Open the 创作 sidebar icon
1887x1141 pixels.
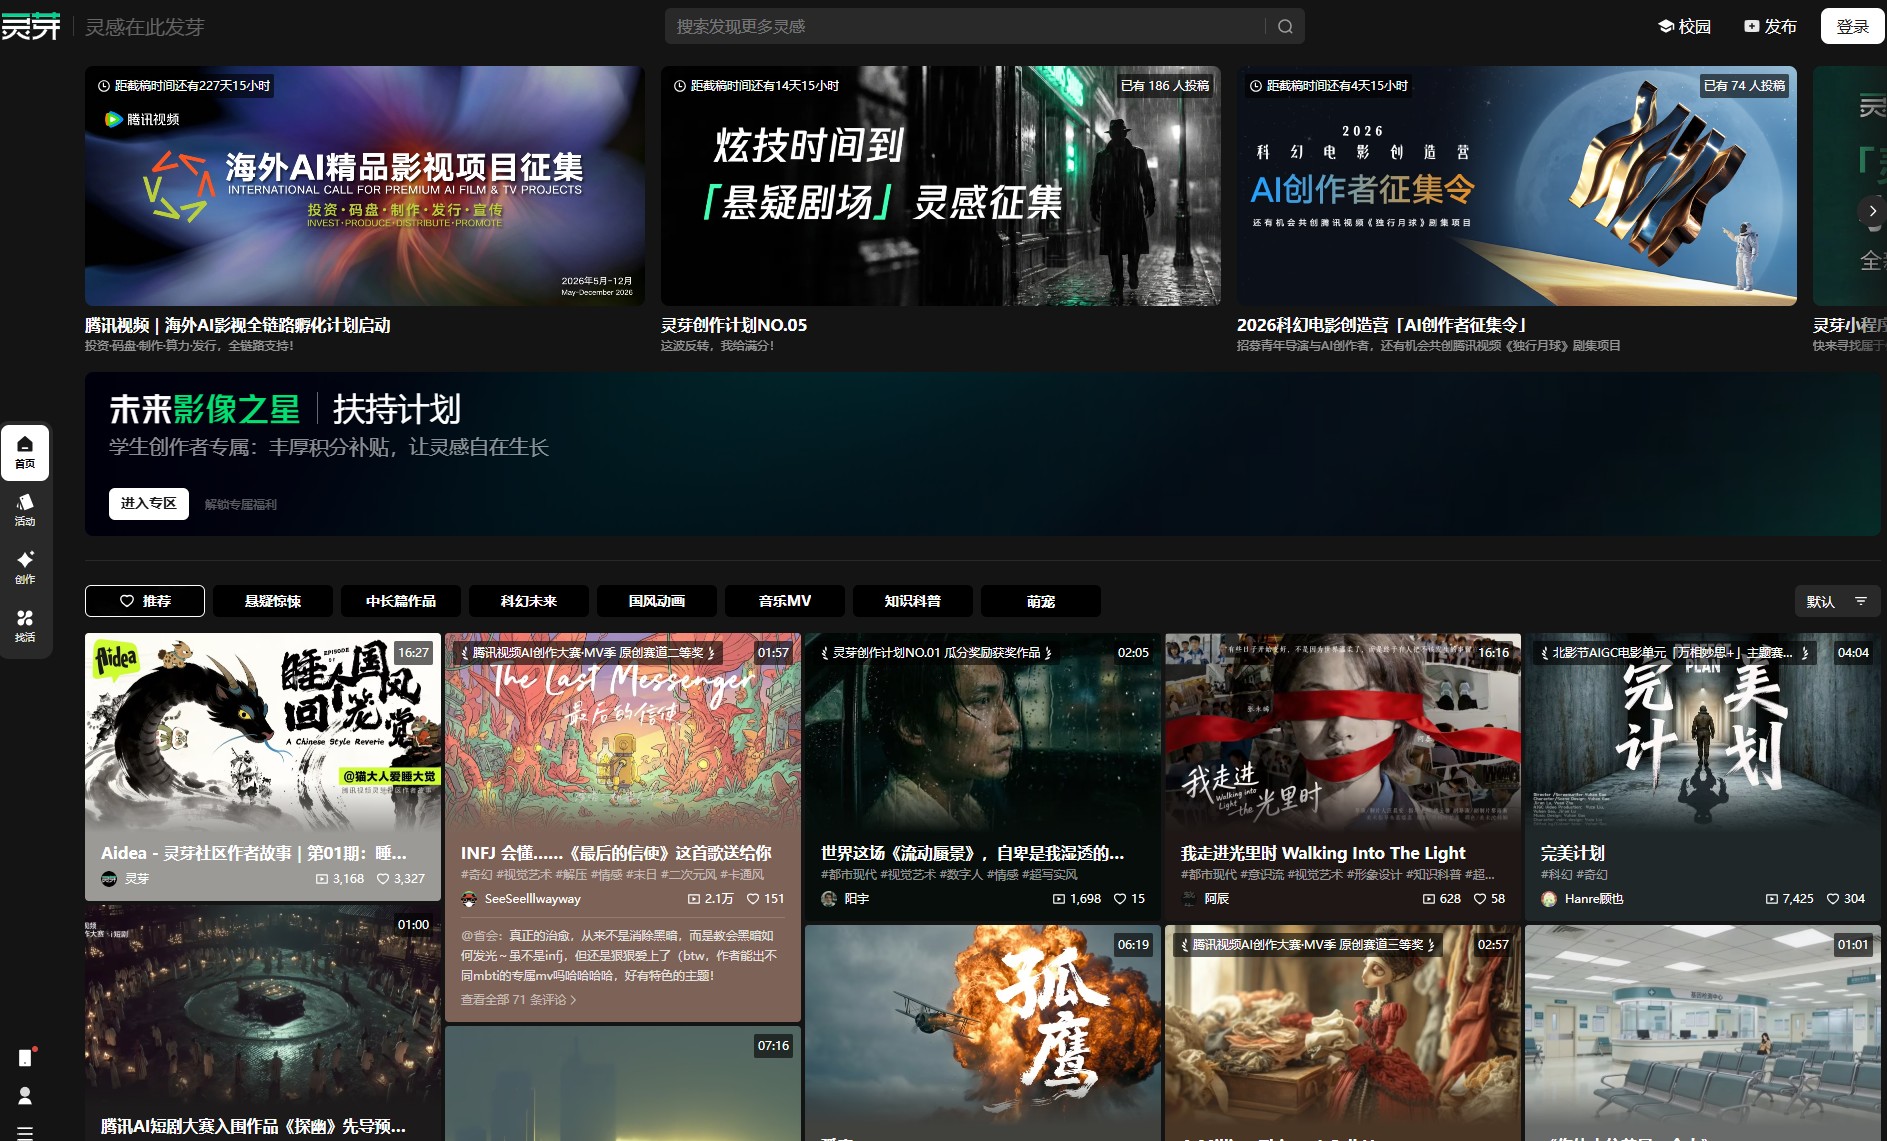point(25,567)
